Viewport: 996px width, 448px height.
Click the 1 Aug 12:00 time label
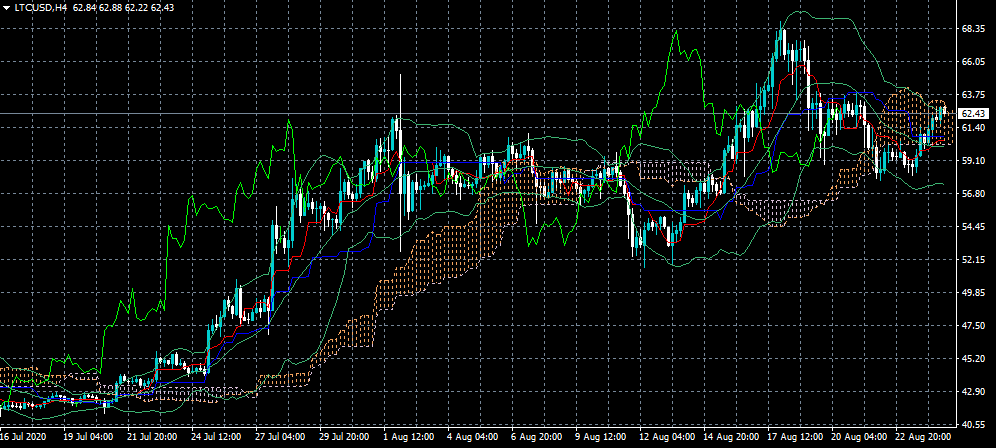click(409, 437)
